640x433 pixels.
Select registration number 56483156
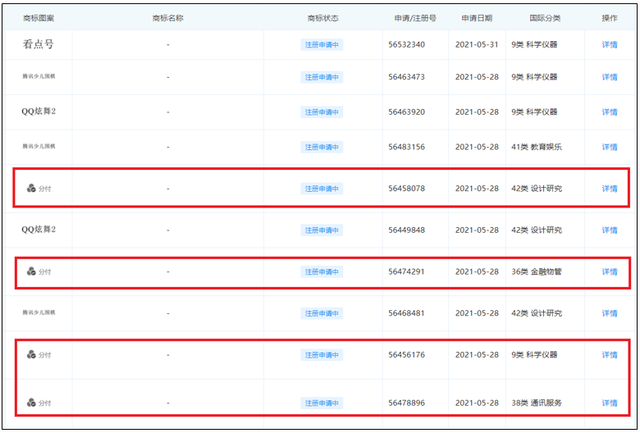coord(406,147)
